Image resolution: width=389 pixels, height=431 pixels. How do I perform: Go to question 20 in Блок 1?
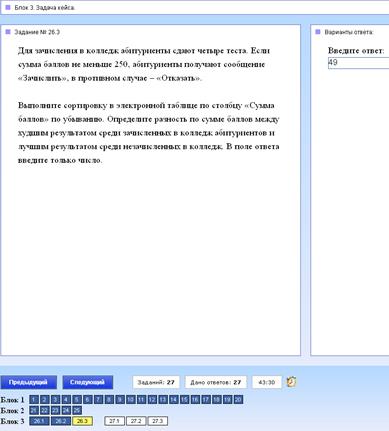click(238, 400)
